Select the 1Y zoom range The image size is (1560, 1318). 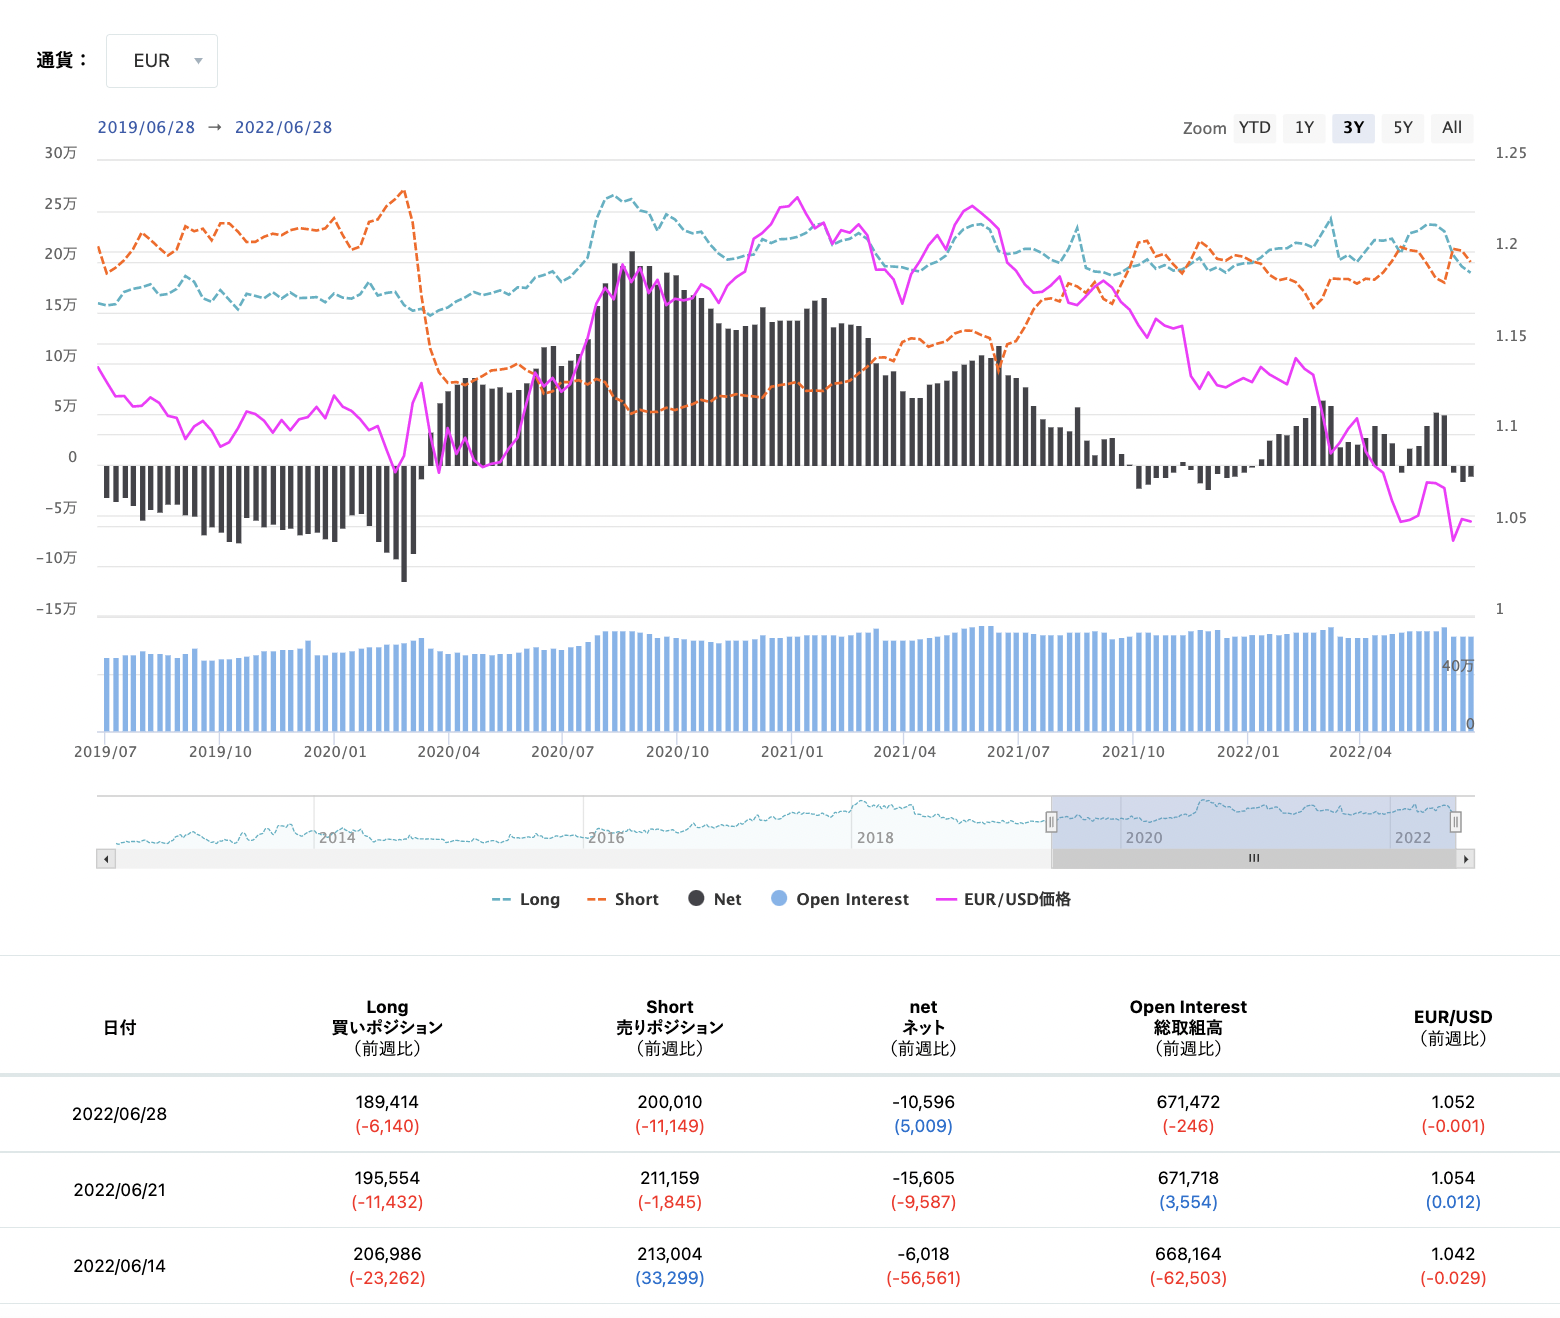(x=1304, y=128)
